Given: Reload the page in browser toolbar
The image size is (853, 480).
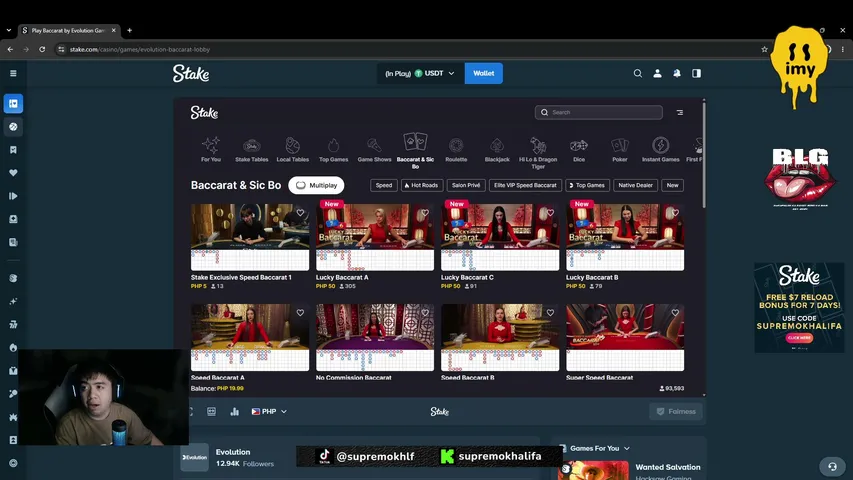Looking at the screenshot, I should coord(42,49).
